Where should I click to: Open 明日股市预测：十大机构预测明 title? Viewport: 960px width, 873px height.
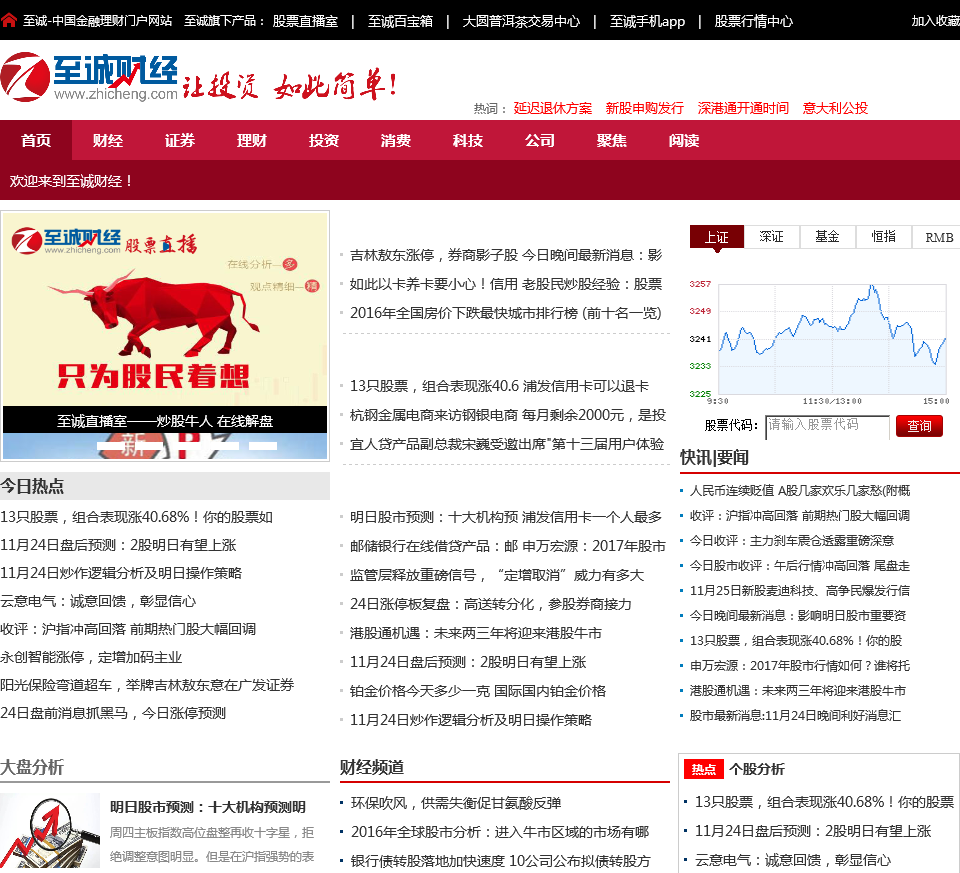(208, 807)
